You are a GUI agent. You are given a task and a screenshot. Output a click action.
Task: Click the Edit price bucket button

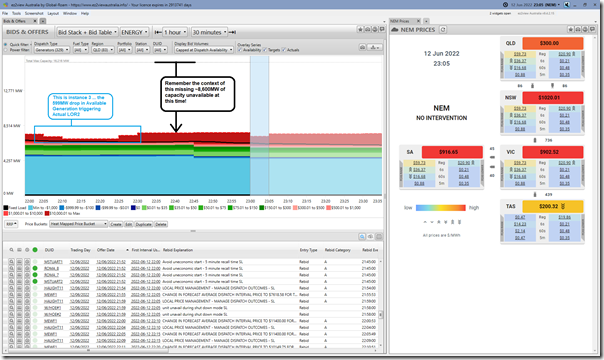click(x=129, y=224)
